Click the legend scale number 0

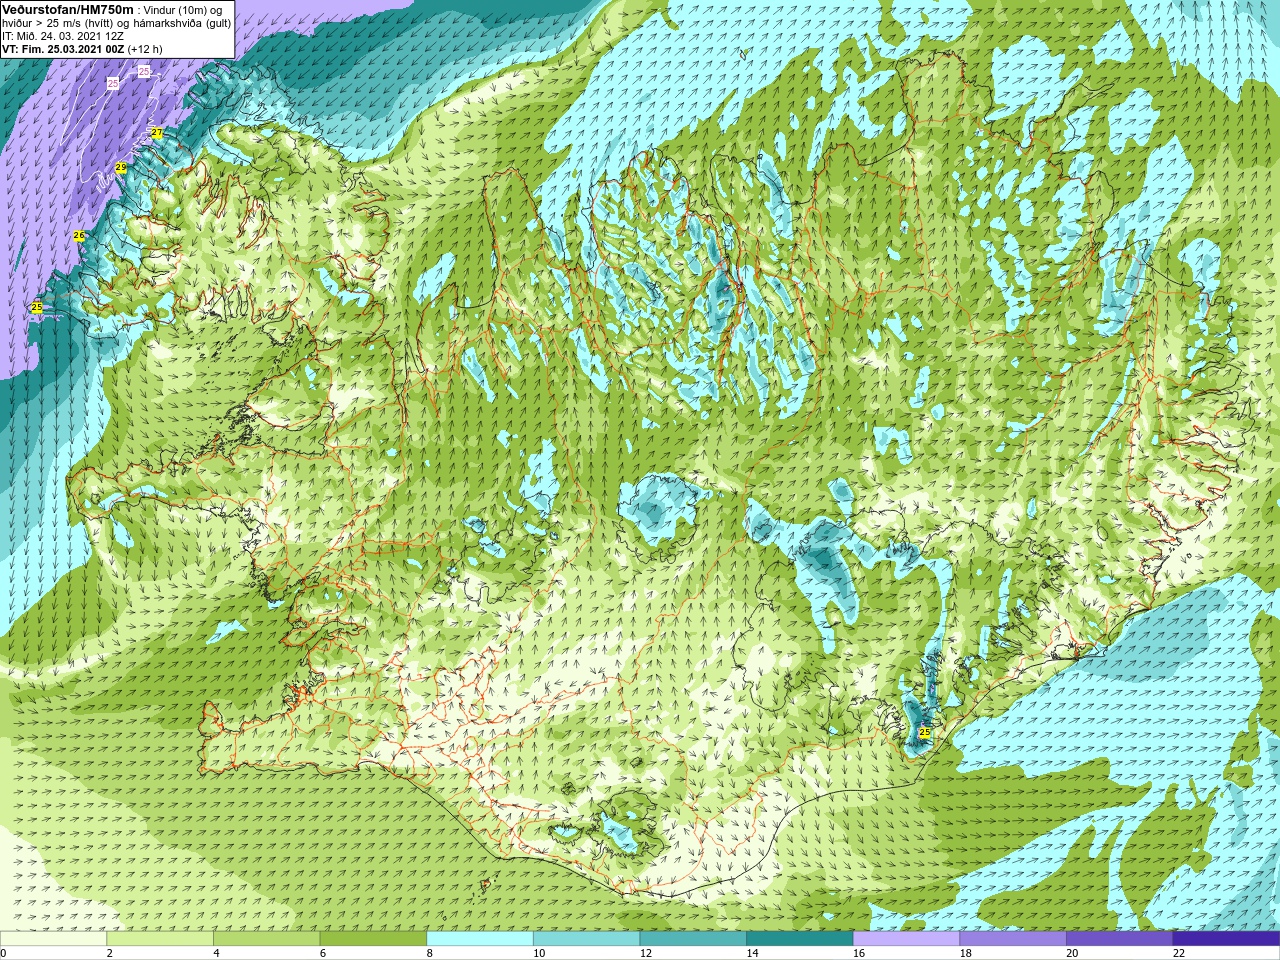point(3,953)
